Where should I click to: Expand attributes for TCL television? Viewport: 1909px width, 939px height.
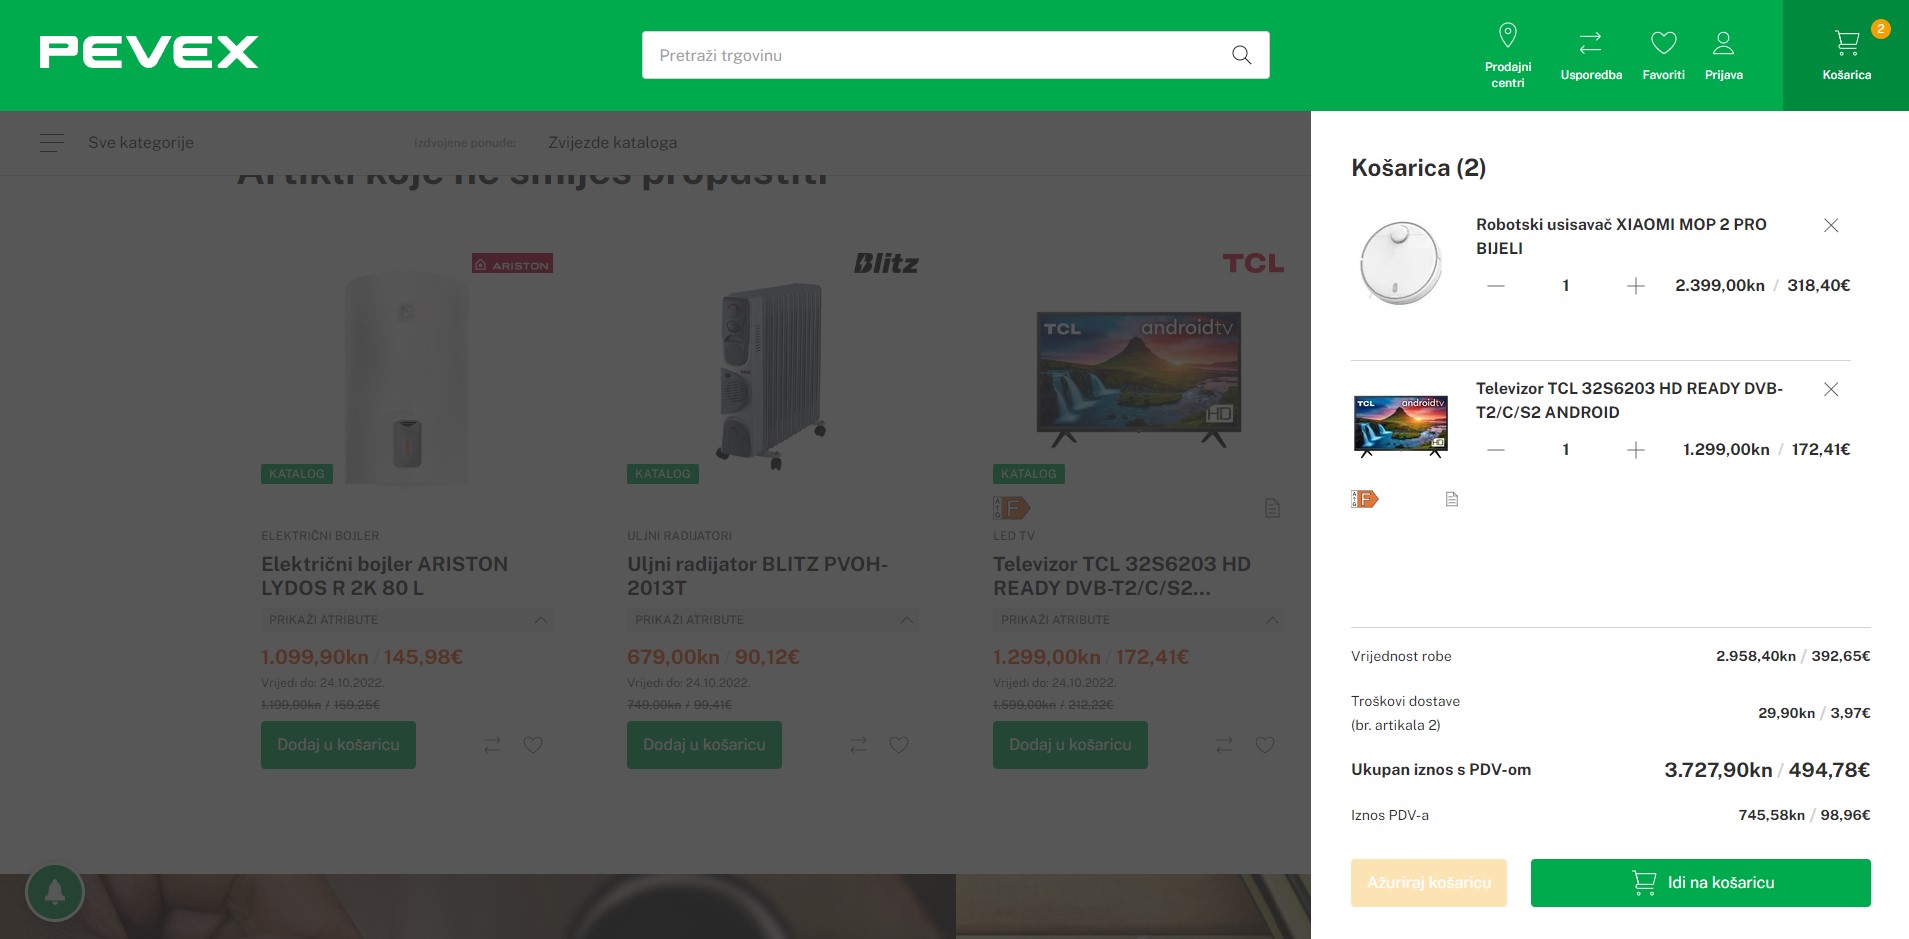click(x=1139, y=620)
